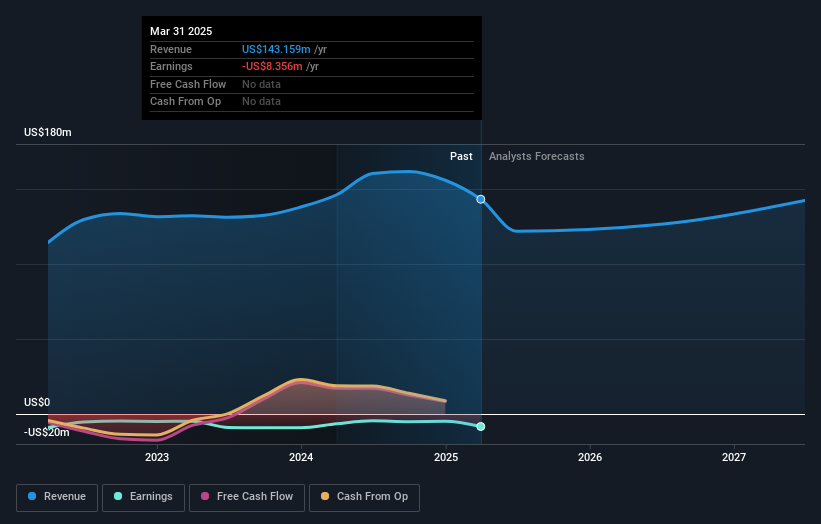The height and width of the screenshot is (524, 821).
Task: Click the Analysts Forecasts label
Action: (537, 157)
